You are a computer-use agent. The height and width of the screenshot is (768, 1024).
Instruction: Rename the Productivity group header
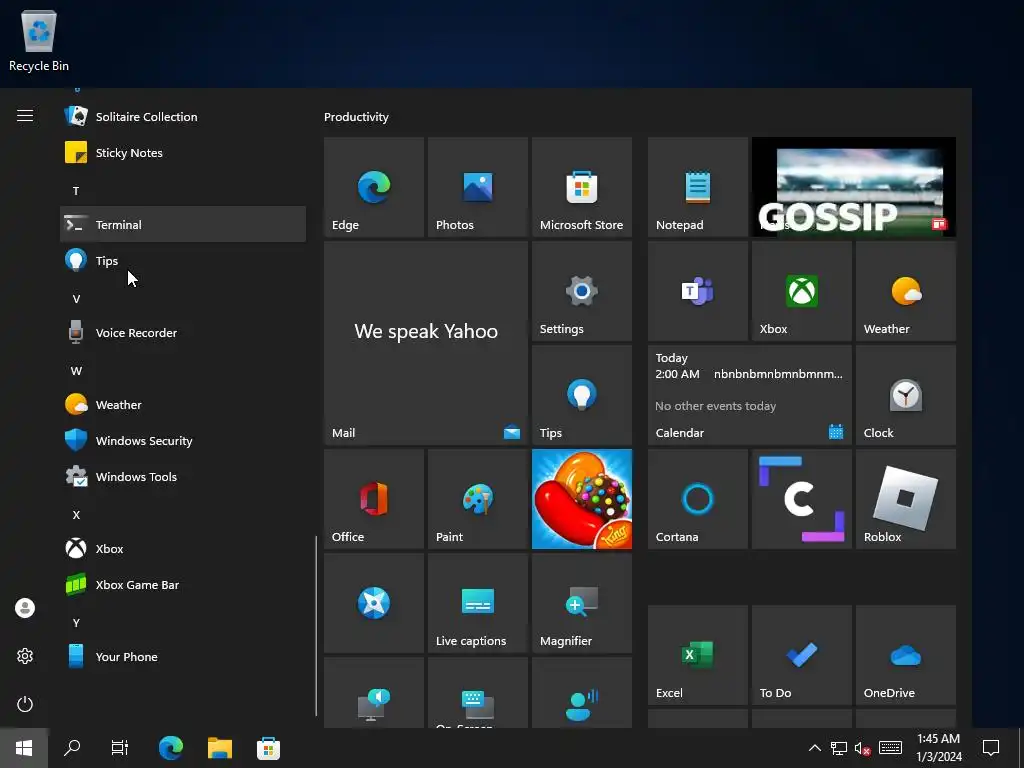pyautogui.click(x=356, y=117)
